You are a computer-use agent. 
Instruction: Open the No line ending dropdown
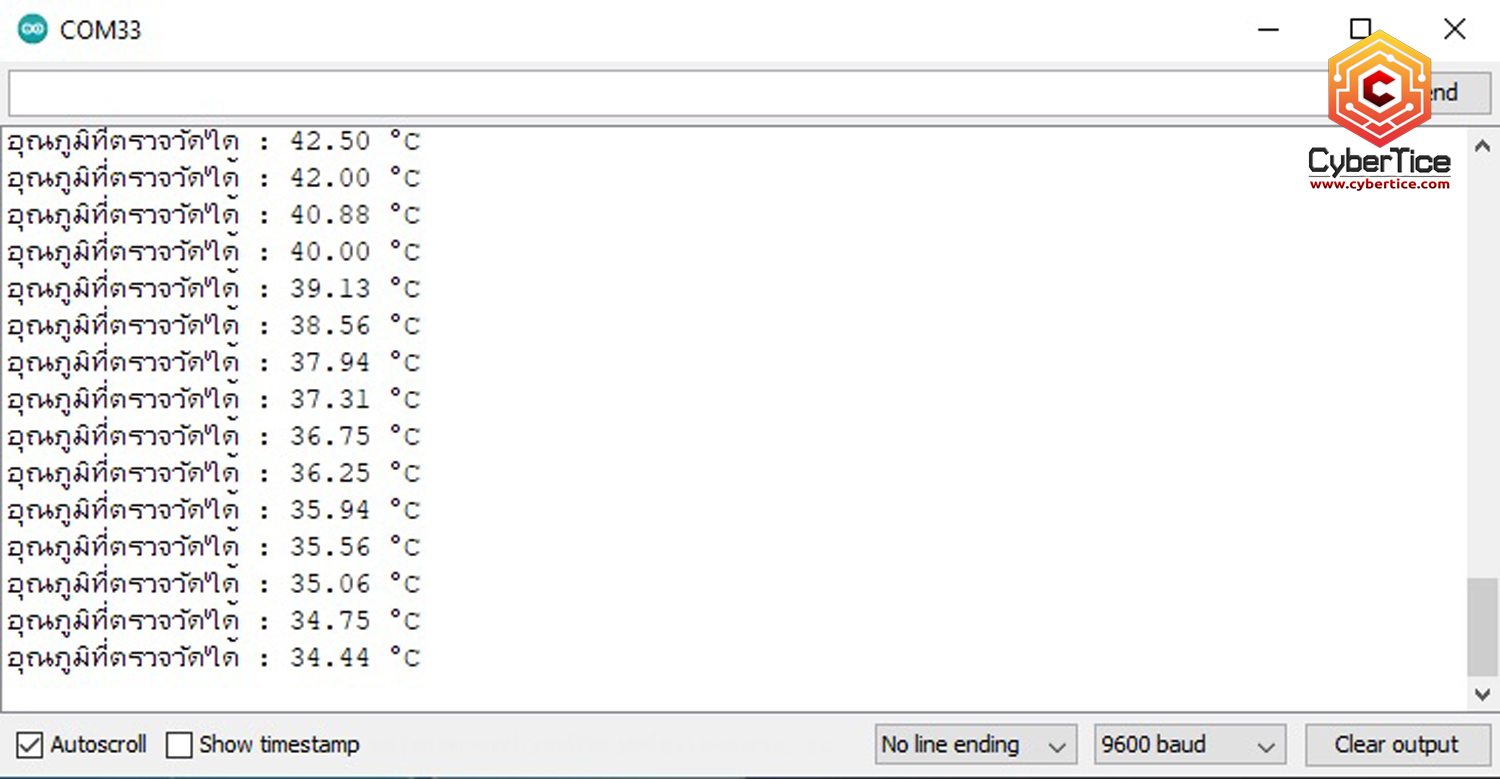[975, 745]
